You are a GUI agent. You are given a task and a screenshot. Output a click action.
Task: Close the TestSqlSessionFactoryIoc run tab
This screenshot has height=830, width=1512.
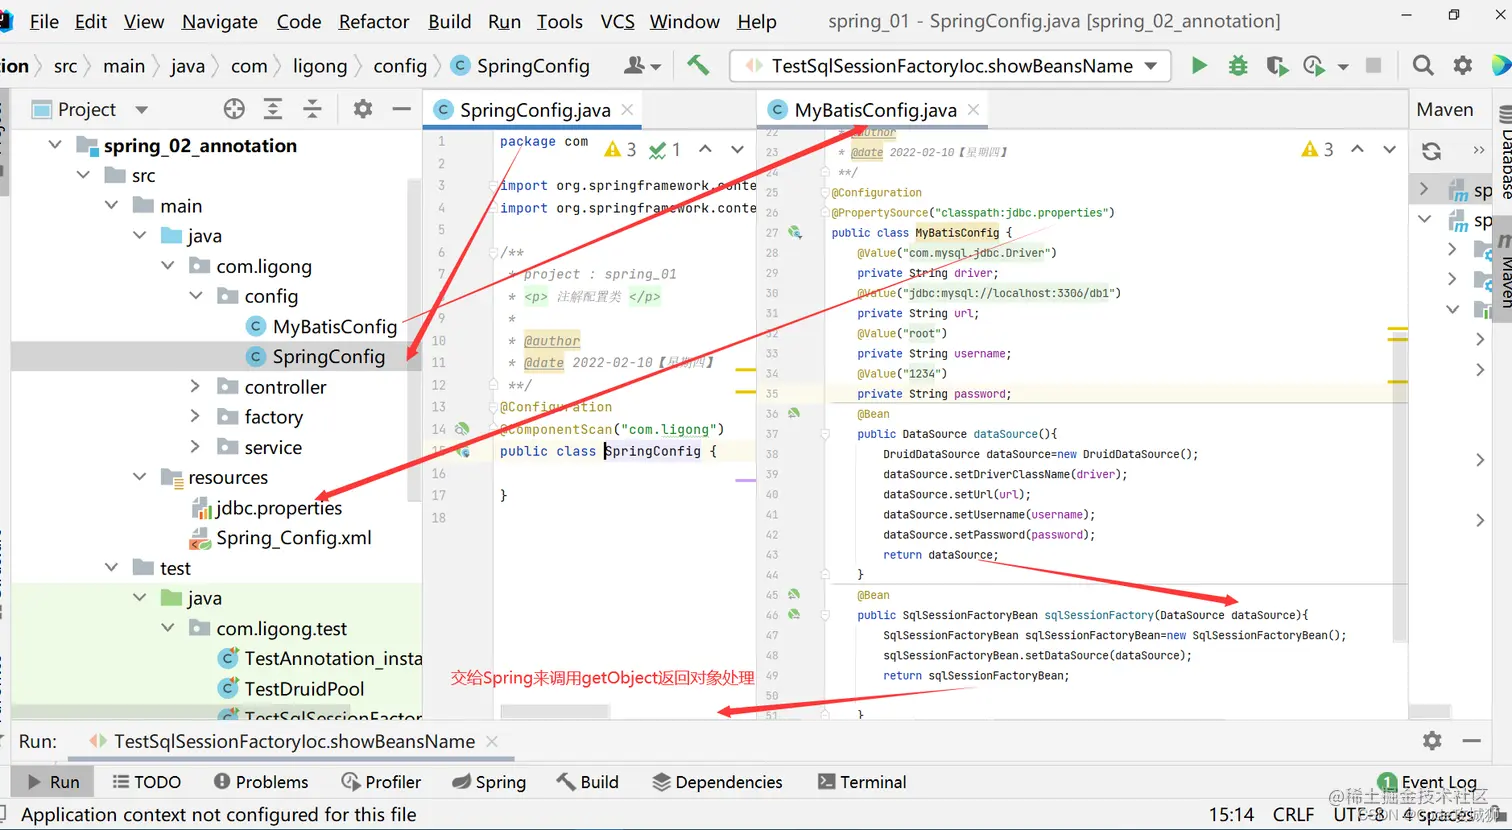(492, 741)
